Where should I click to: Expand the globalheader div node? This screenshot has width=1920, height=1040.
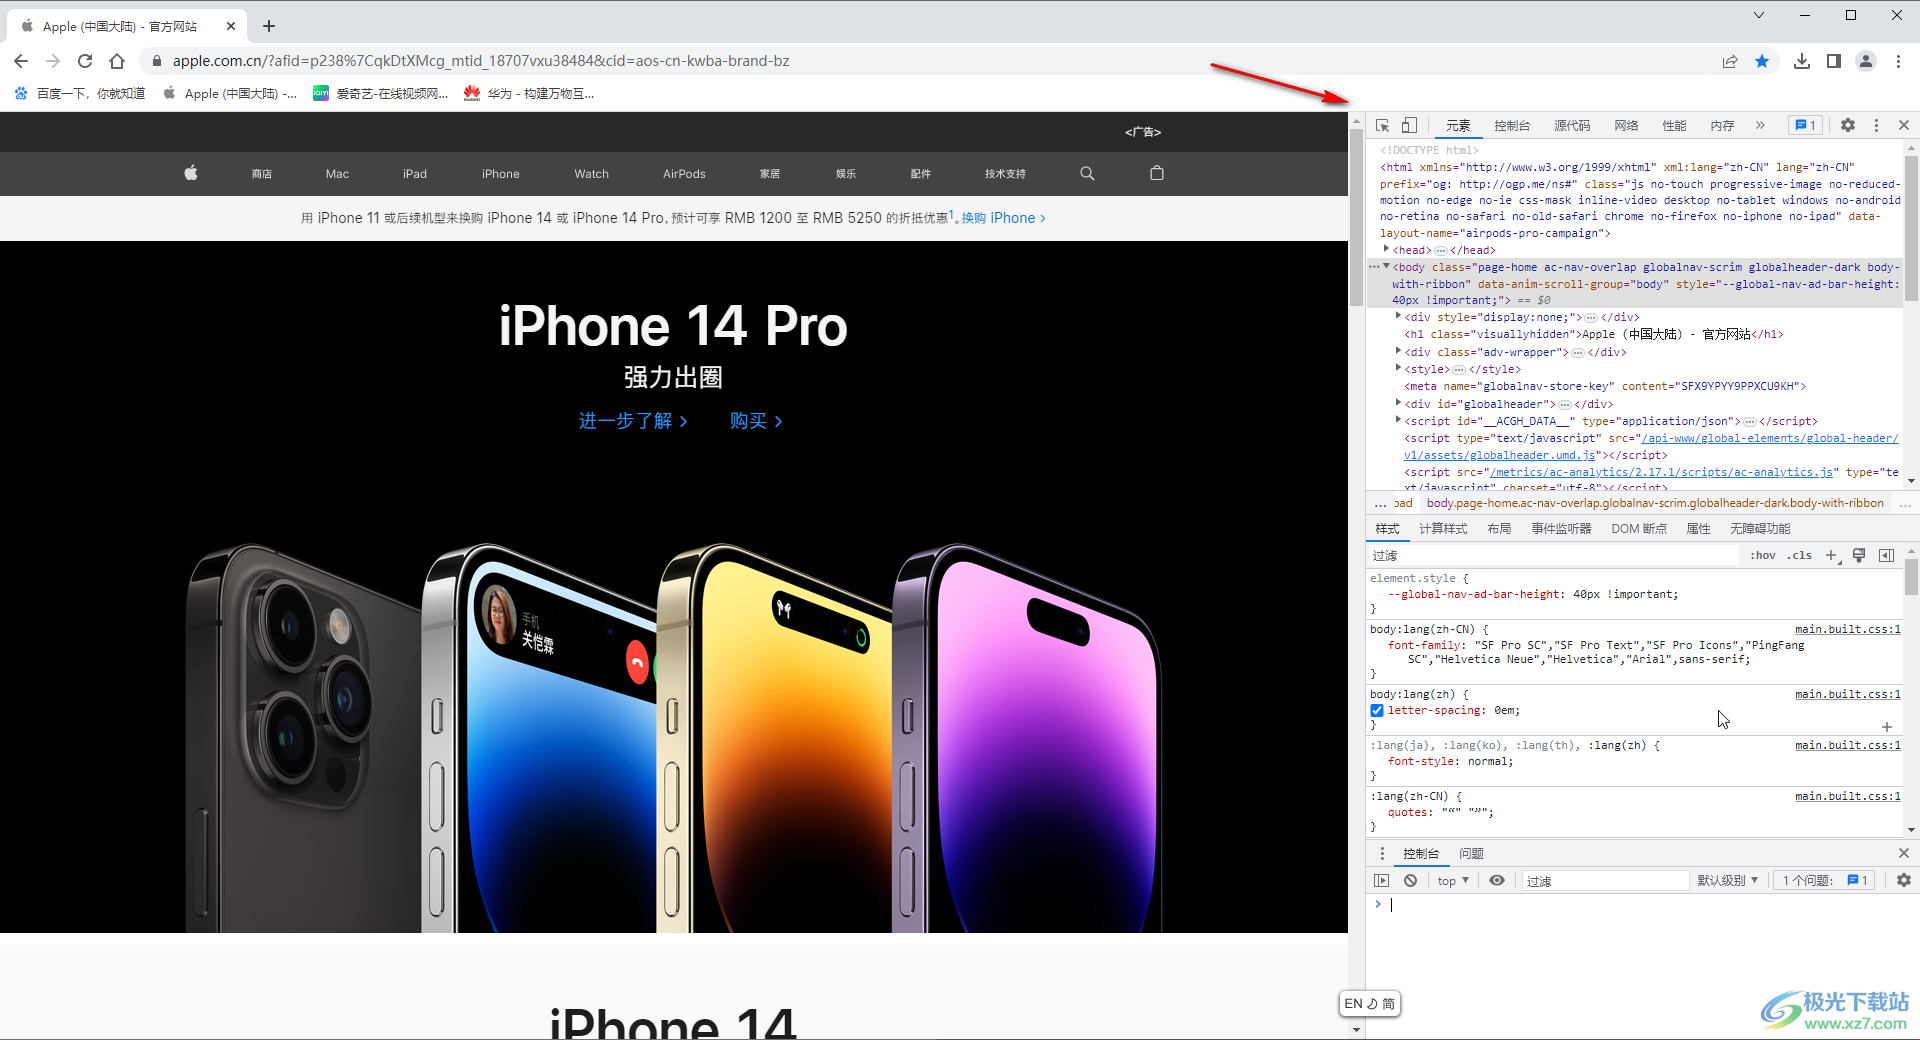(1398, 403)
